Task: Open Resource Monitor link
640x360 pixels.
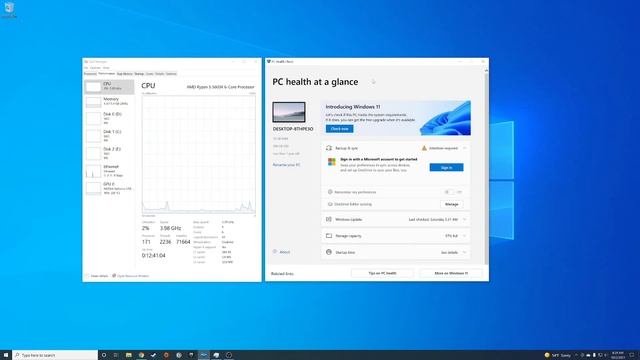Action: coord(133,276)
